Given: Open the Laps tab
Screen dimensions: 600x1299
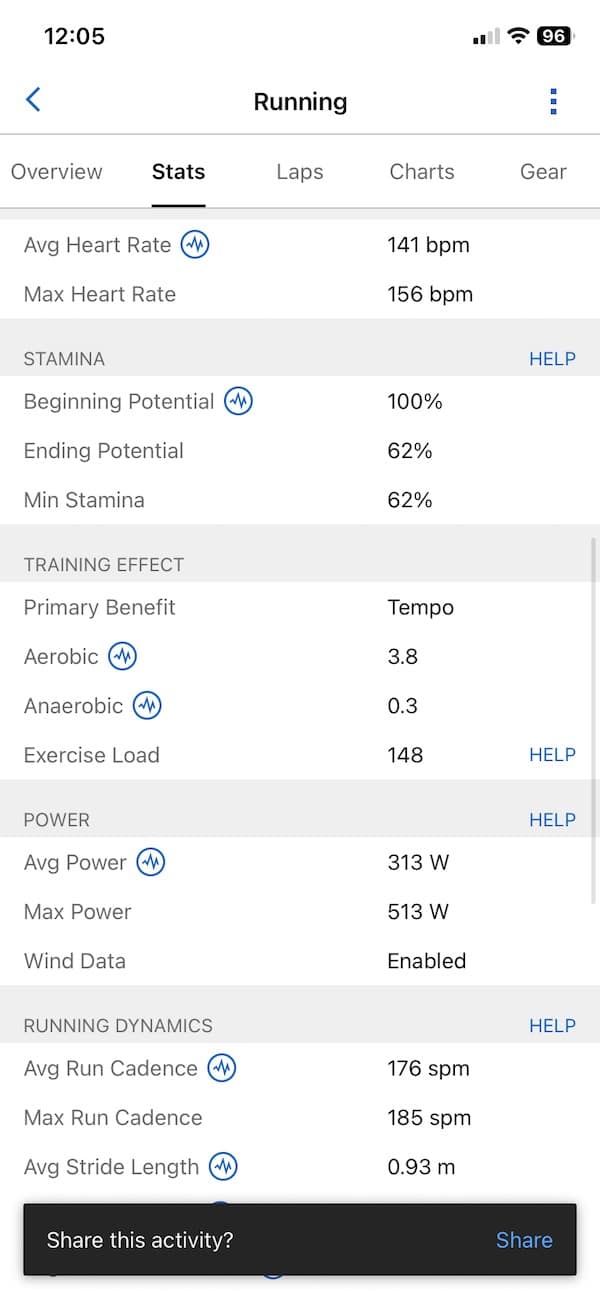Looking at the screenshot, I should (300, 172).
